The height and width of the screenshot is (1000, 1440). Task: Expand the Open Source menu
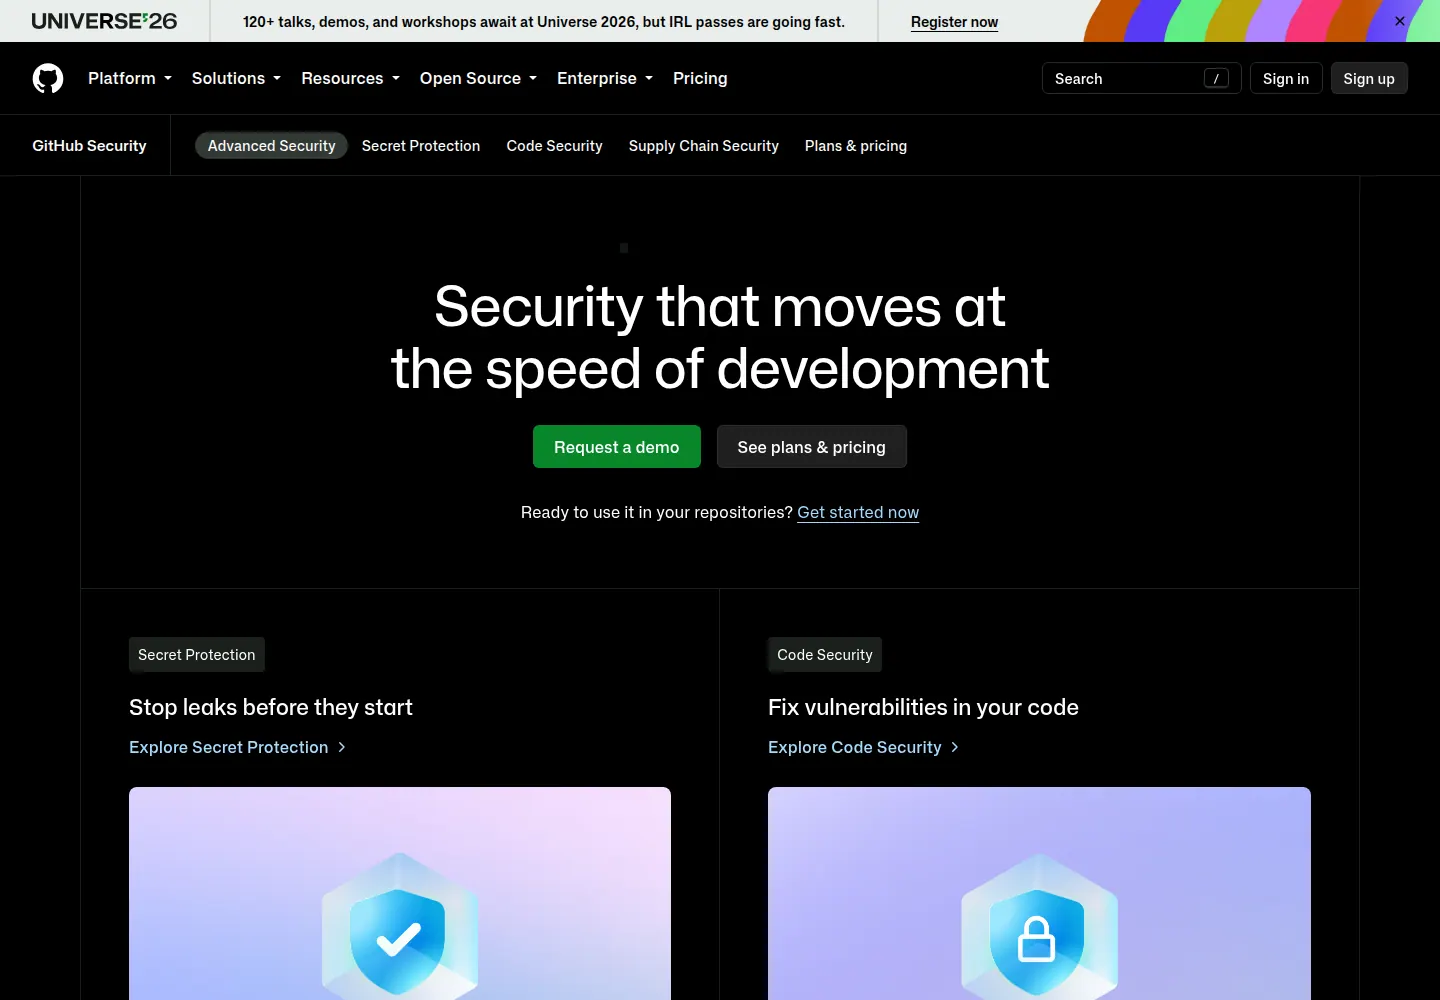(x=478, y=78)
